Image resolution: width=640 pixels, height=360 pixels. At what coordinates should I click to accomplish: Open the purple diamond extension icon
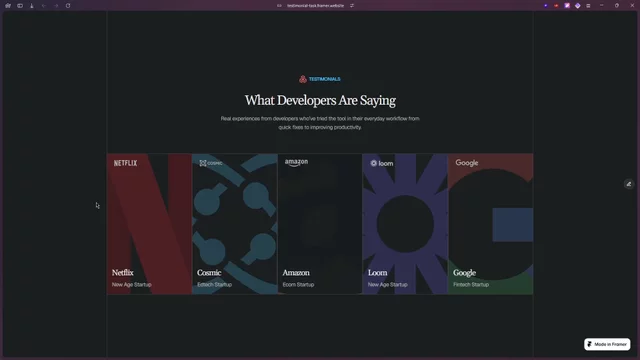(578, 6)
